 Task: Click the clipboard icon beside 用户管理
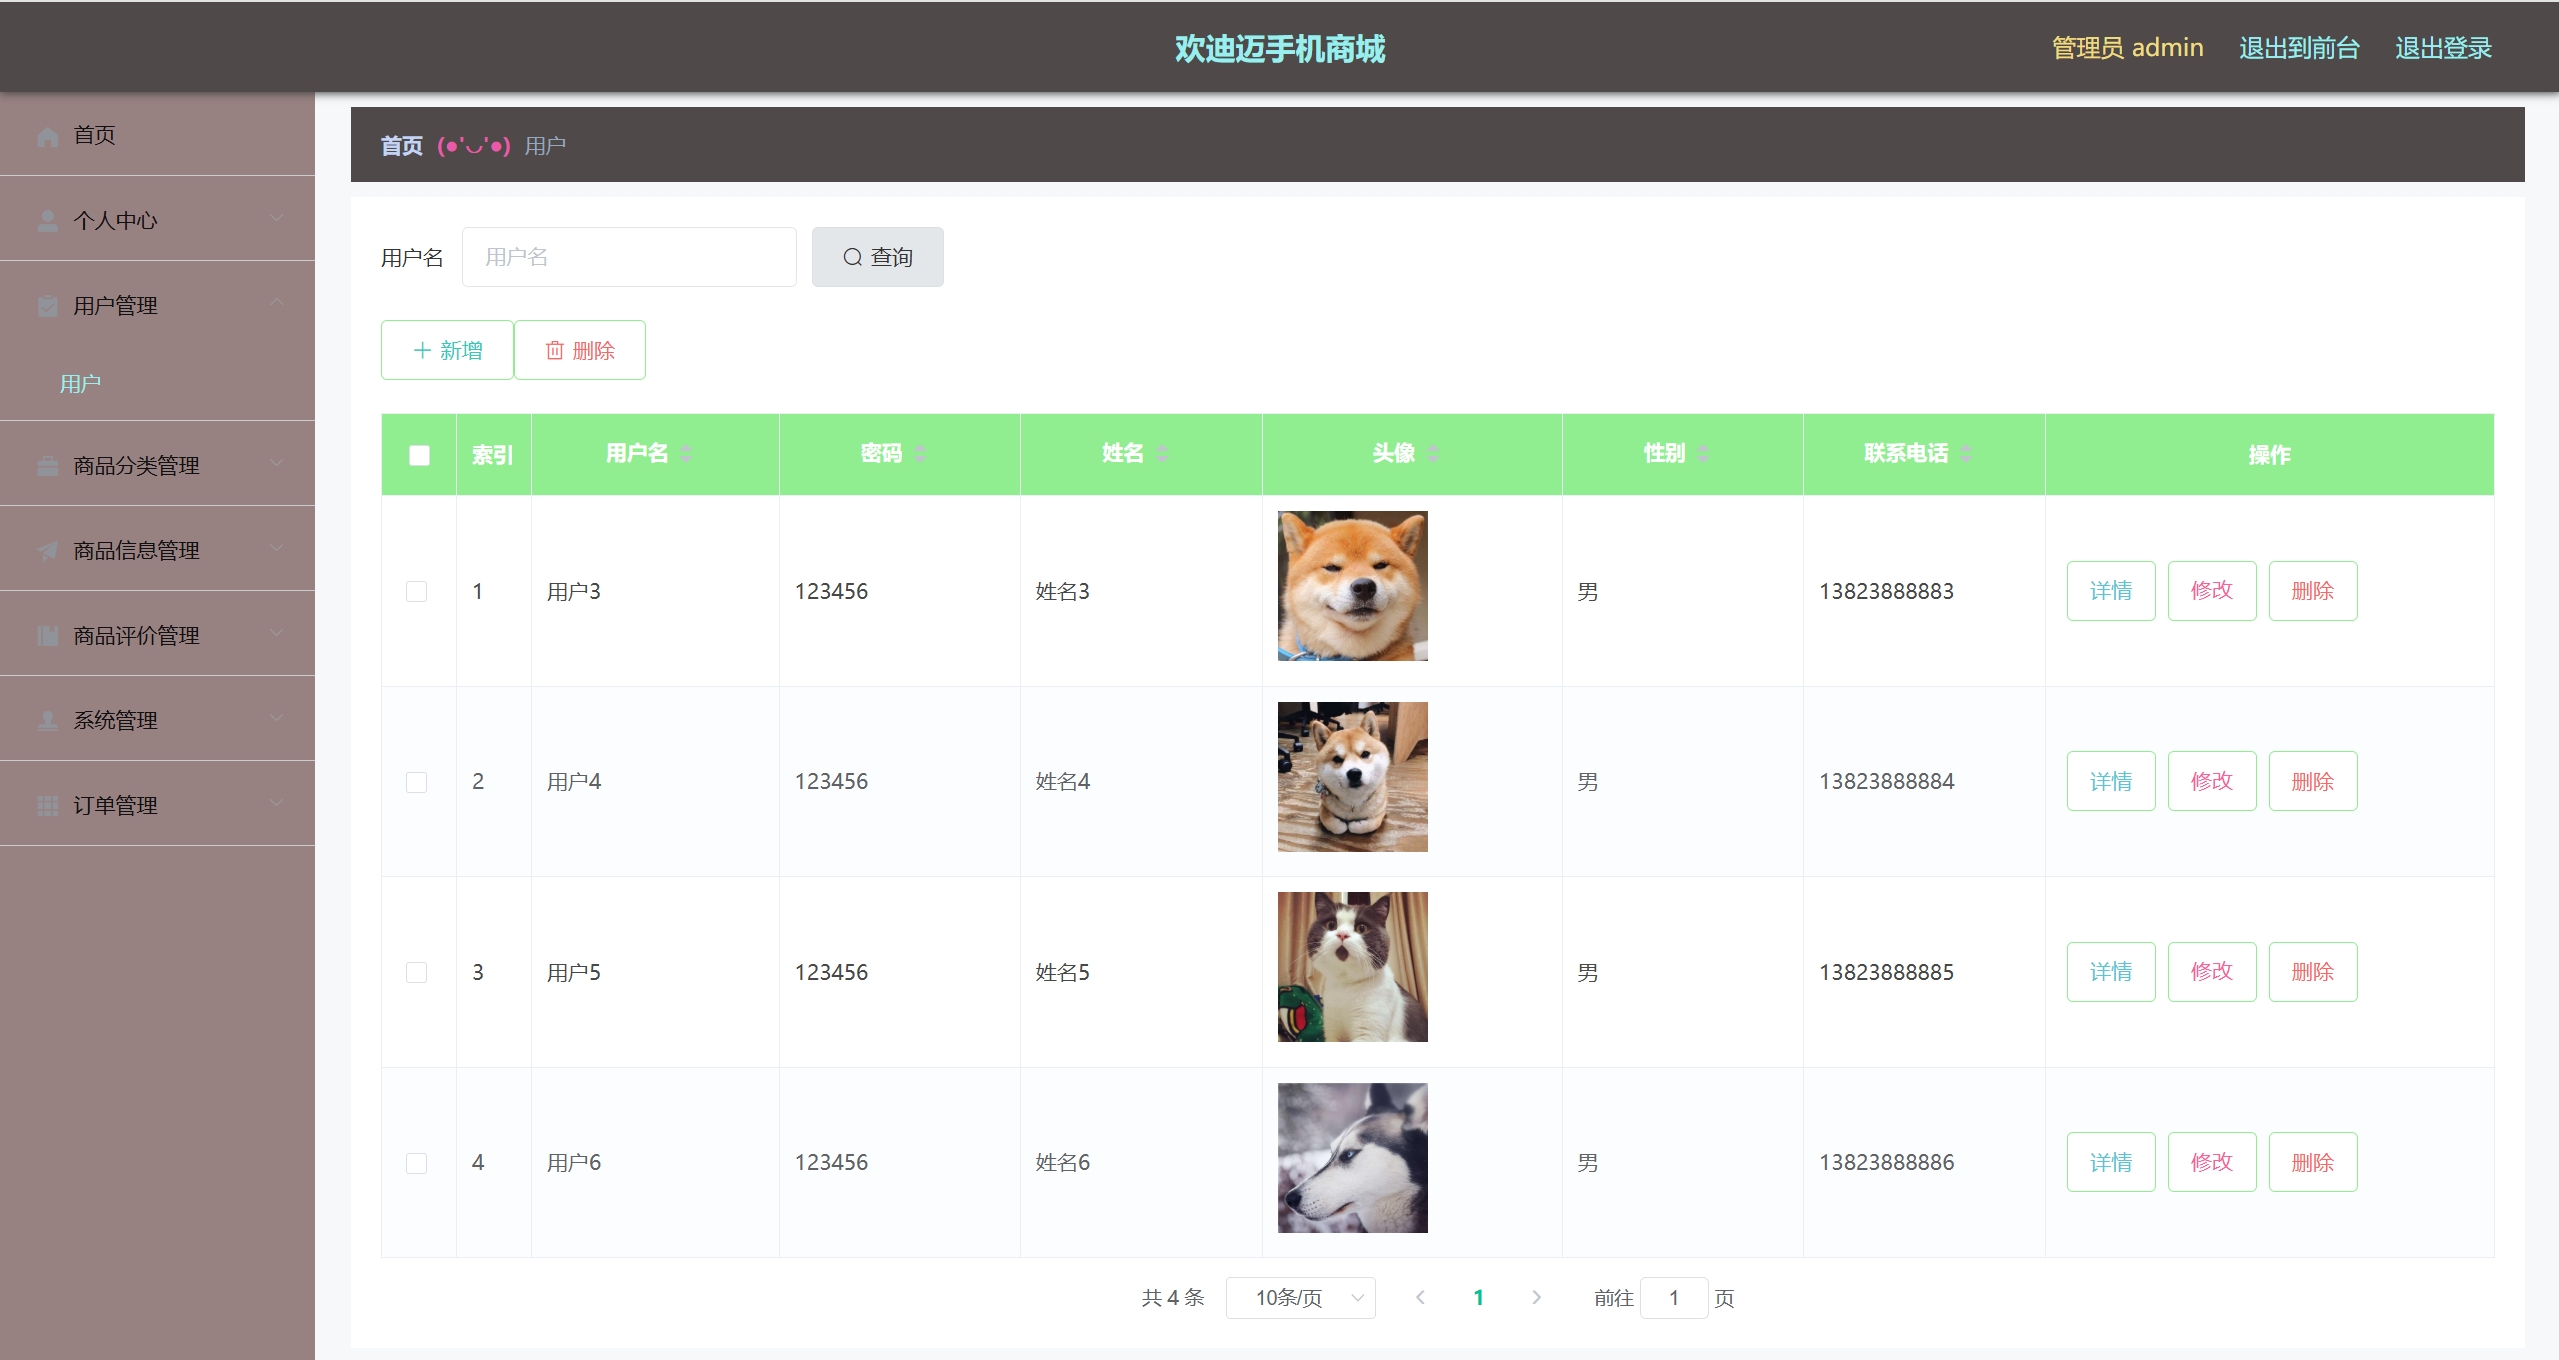(47, 306)
